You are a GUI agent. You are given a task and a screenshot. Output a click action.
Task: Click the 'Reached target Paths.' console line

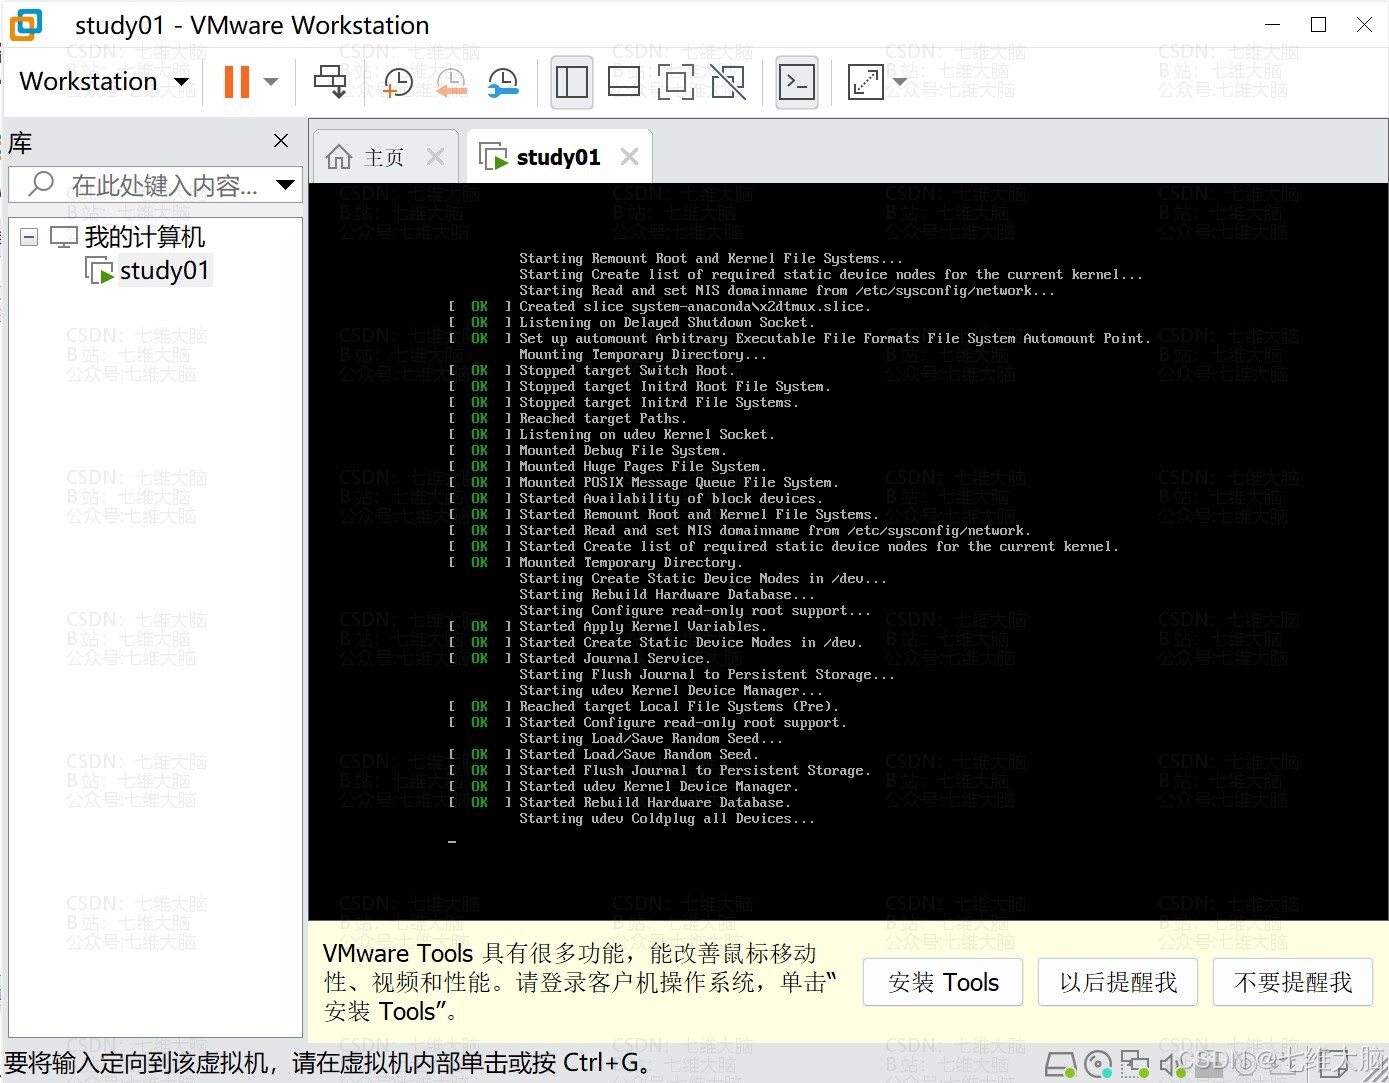coord(603,418)
